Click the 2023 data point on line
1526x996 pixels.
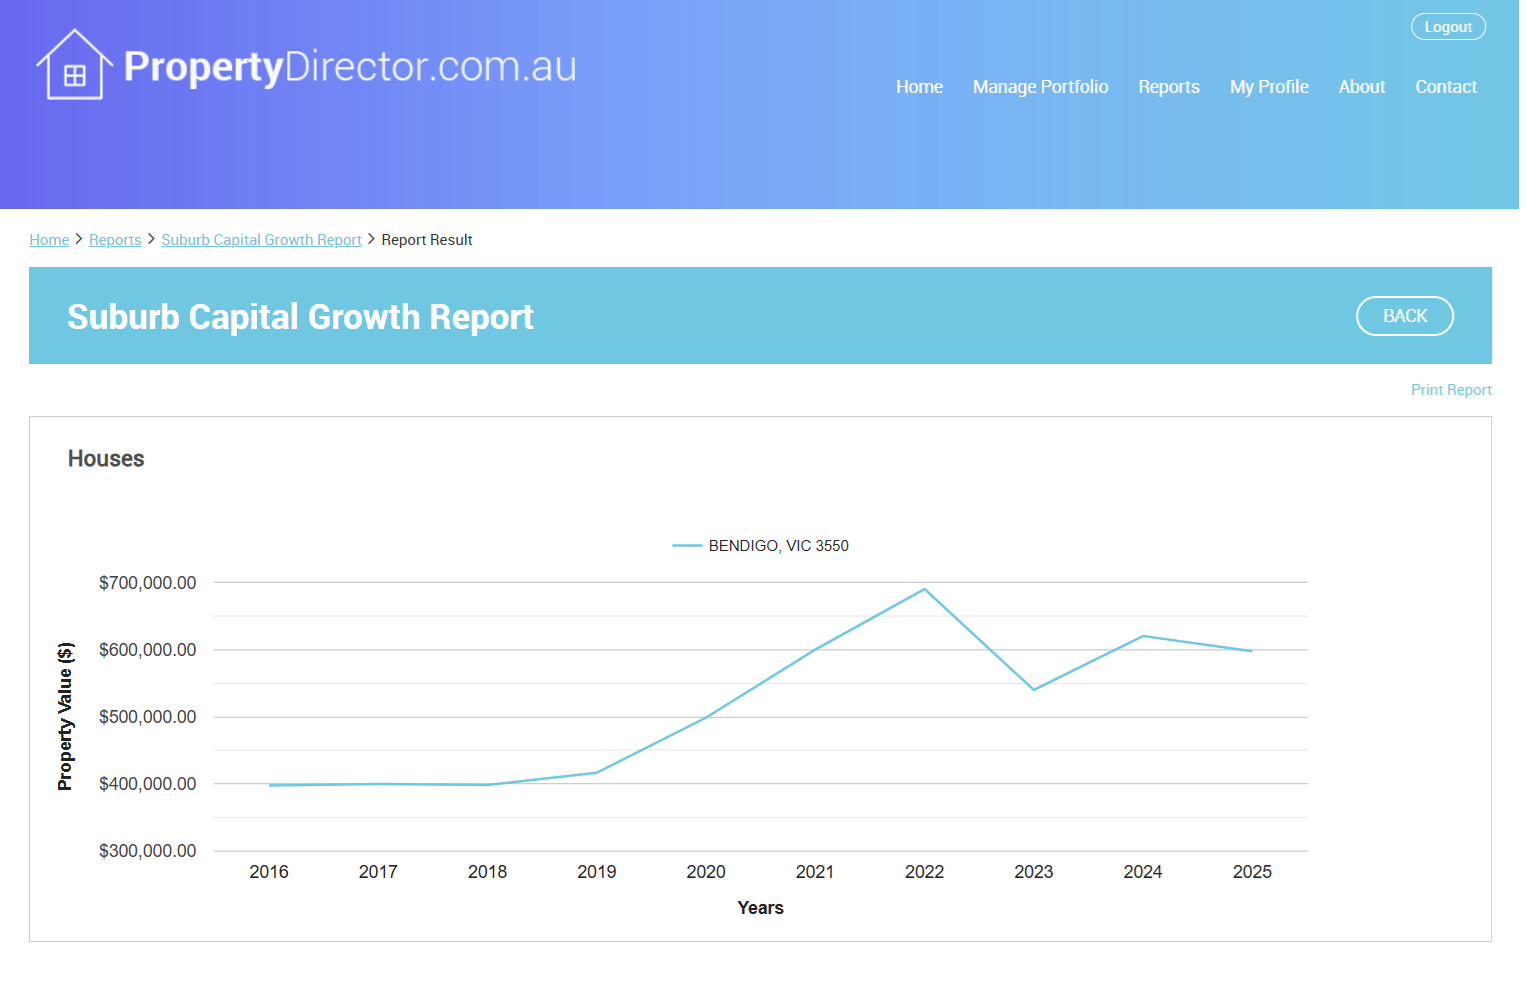click(1033, 690)
